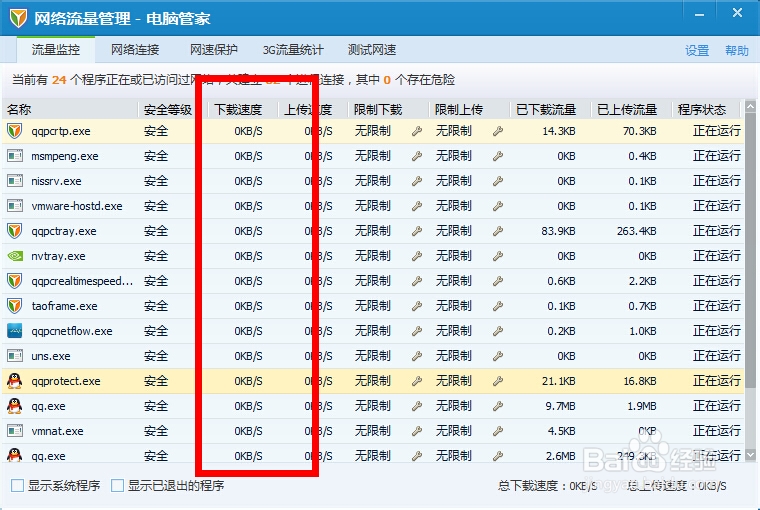Open upload limit wrench for uns.exe
This screenshot has height=510, width=760.
click(498, 356)
